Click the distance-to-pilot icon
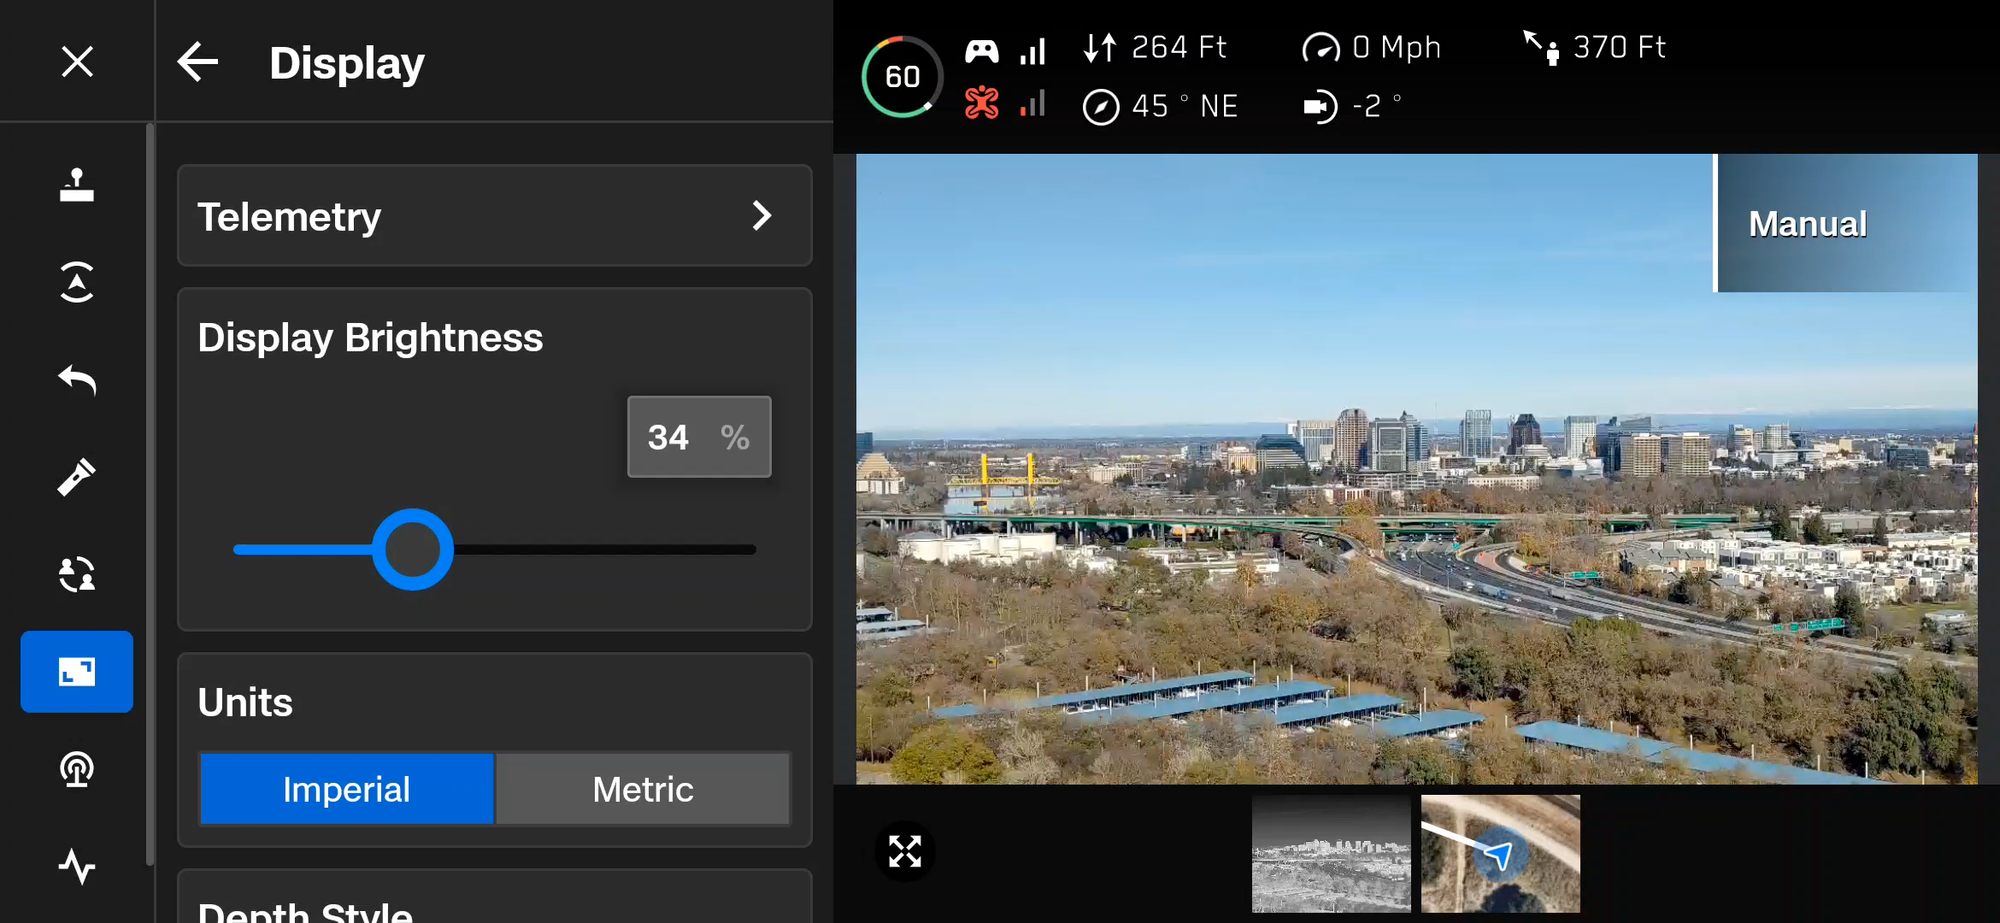The height and width of the screenshot is (923, 2000). click(x=1541, y=47)
